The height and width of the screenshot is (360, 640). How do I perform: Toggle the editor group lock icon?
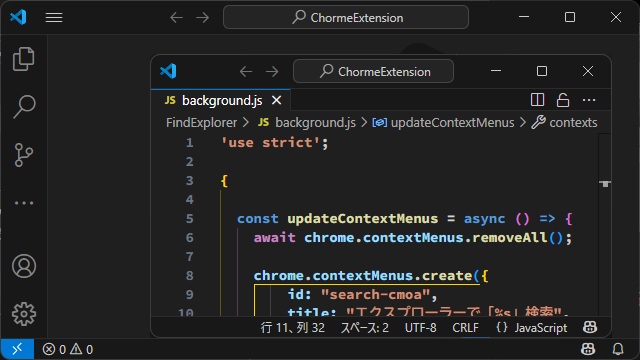563,100
